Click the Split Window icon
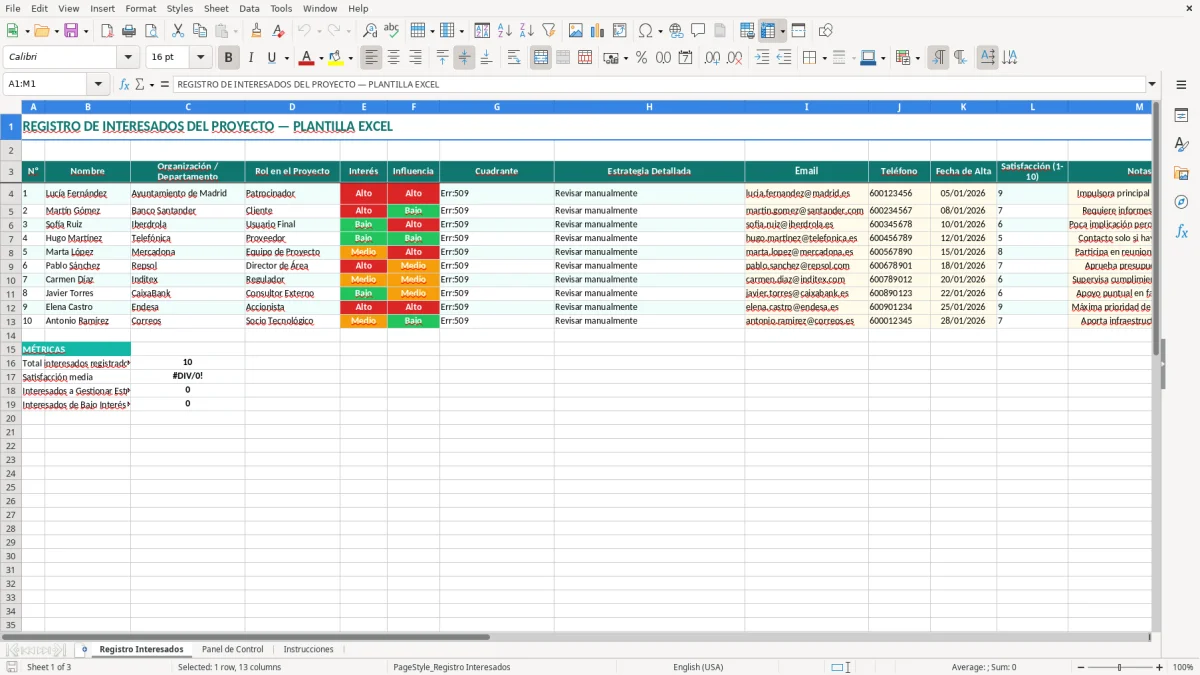1200x675 pixels. pyautogui.click(x=799, y=31)
